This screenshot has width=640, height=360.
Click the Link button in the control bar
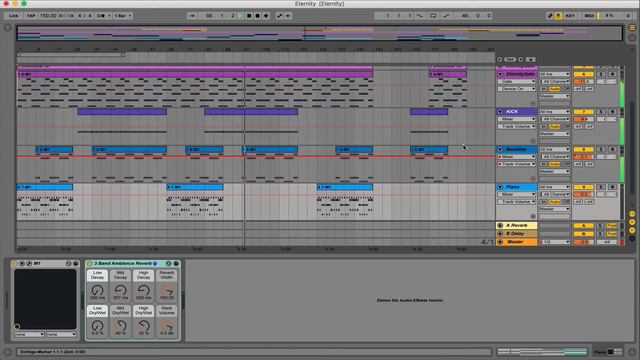click(x=13, y=16)
